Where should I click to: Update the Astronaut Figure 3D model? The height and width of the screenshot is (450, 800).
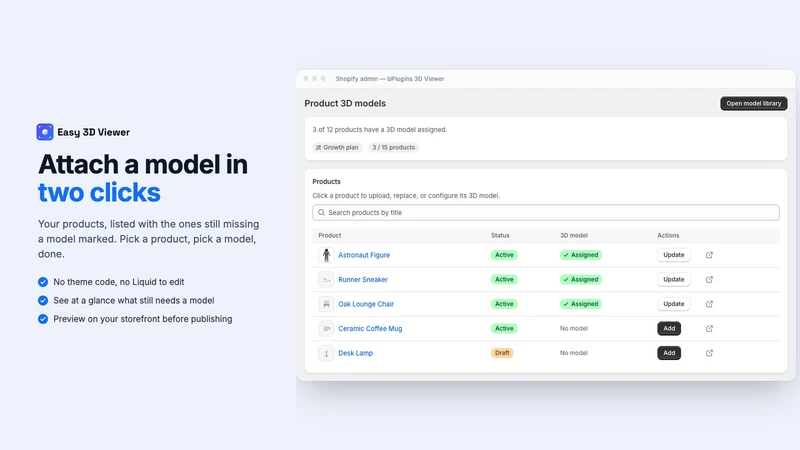point(673,255)
